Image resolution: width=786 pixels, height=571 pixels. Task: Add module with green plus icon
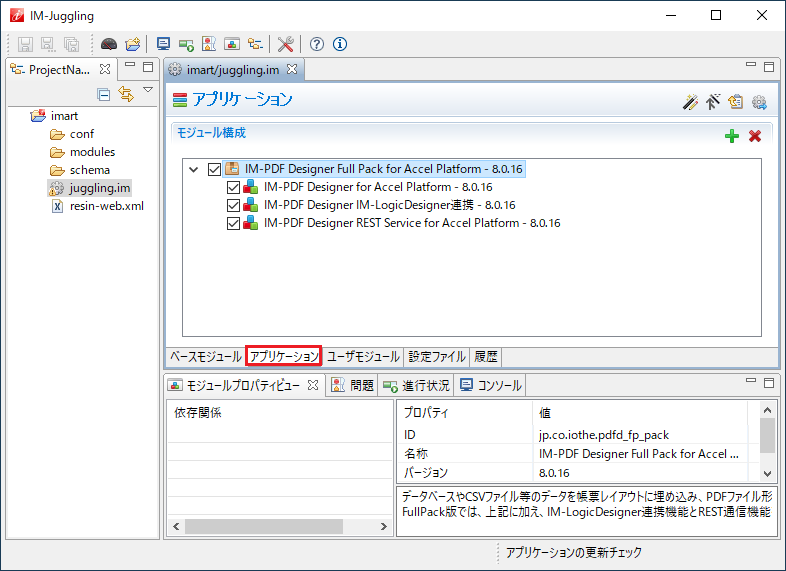(732, 136)
